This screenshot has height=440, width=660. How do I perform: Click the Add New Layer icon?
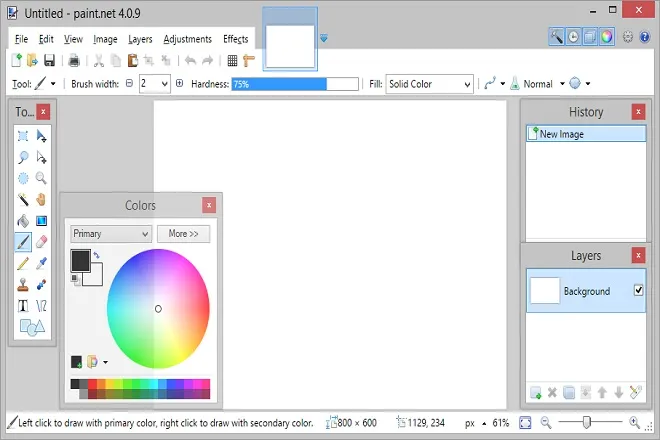[x=536, y=393]
